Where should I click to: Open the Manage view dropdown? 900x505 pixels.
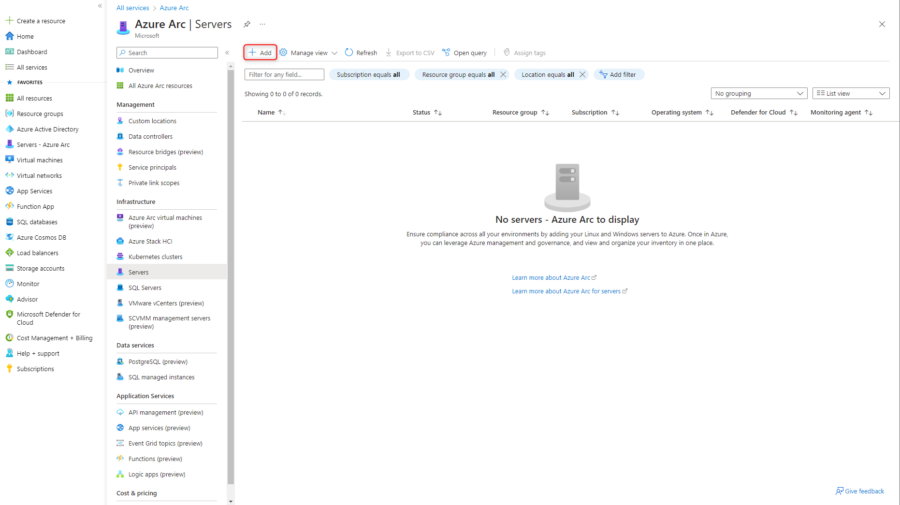pyautogui.click(x=308, y=53)
